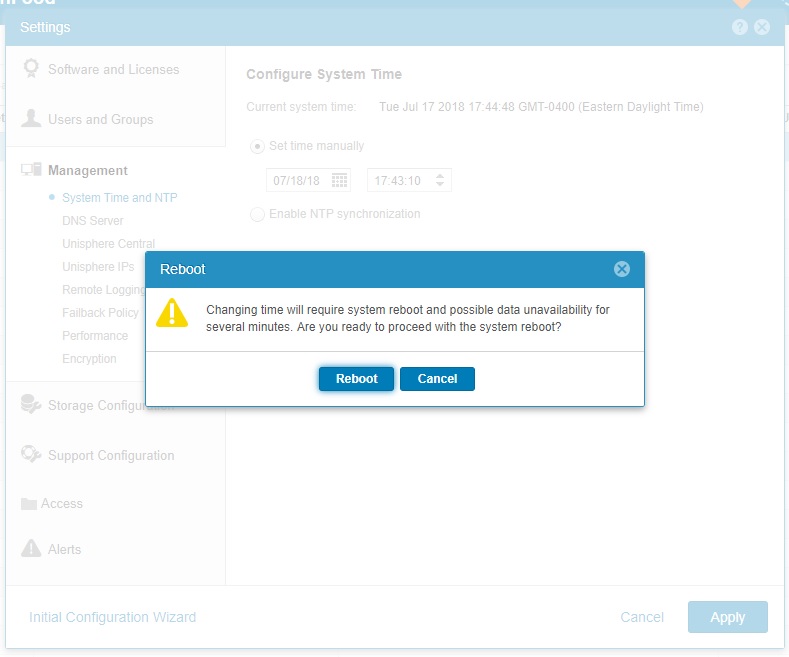The width and height of the screenshot is (789, 657).
Task: Click the current system time value text
Action: click(541, 107)
